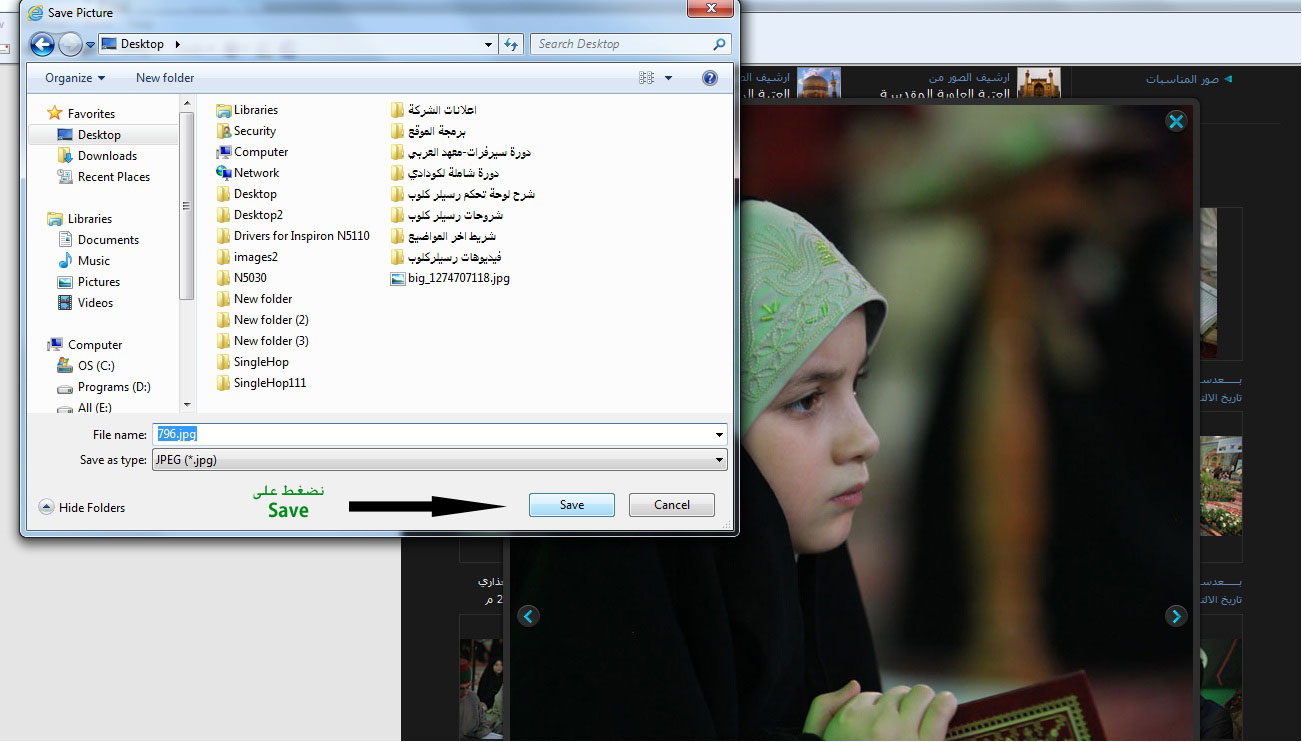Open the Organize menu
This screenshot has width=1302, height=742.
click(x=75, y=78)
